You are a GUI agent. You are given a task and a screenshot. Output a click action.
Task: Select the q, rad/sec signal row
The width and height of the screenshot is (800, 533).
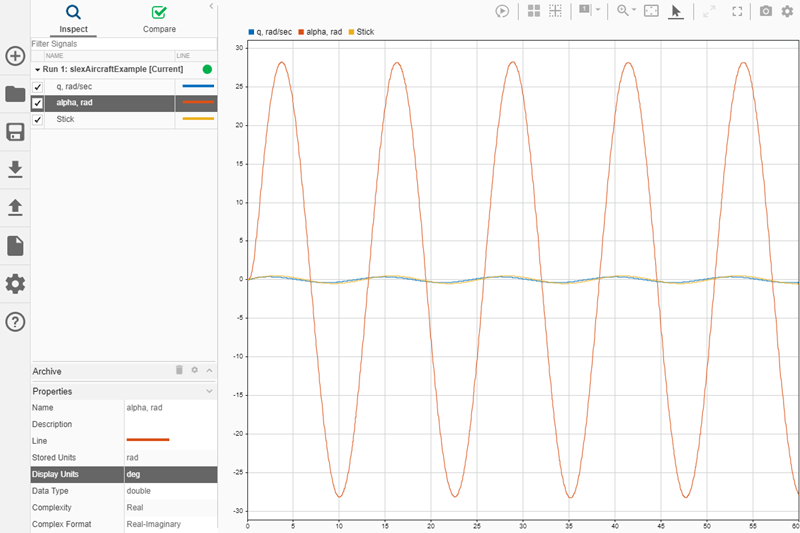(x=124, y=87)
